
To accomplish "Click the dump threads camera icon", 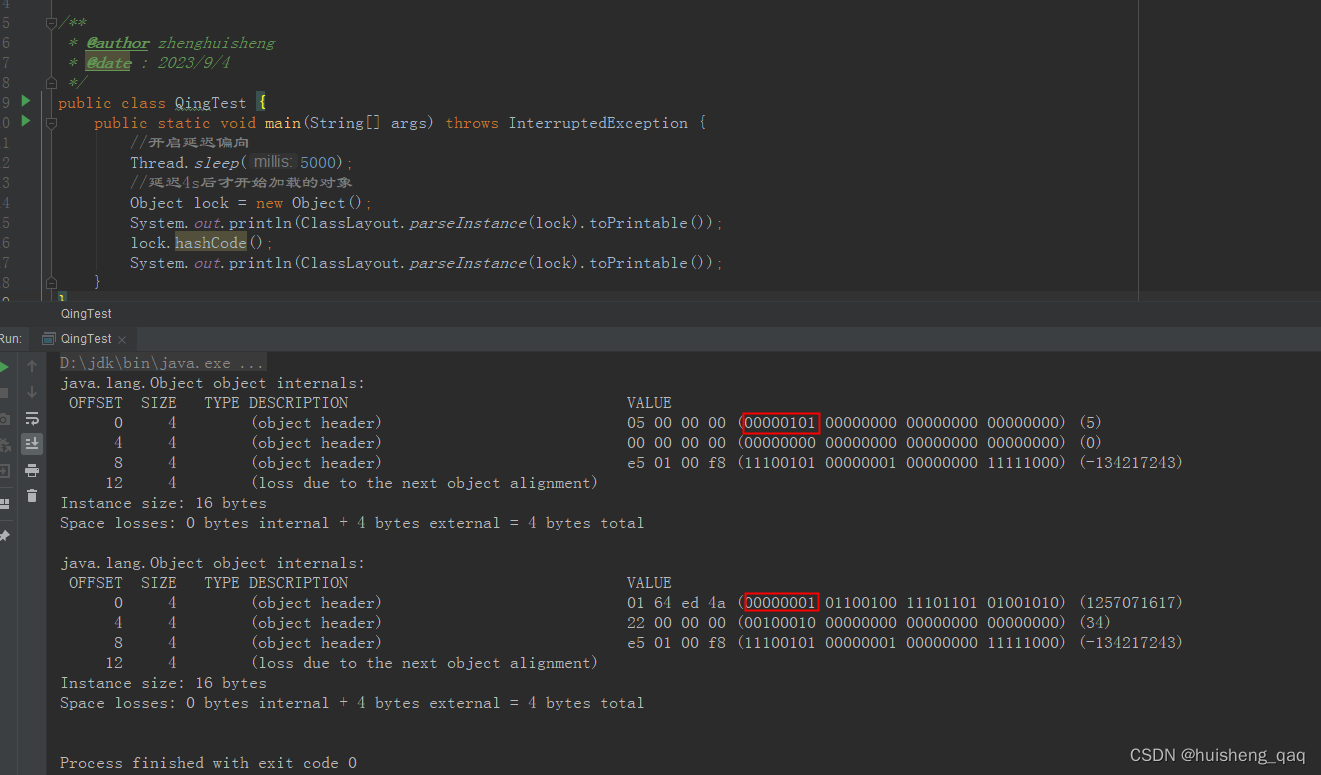I will click(x=4, y=419).
